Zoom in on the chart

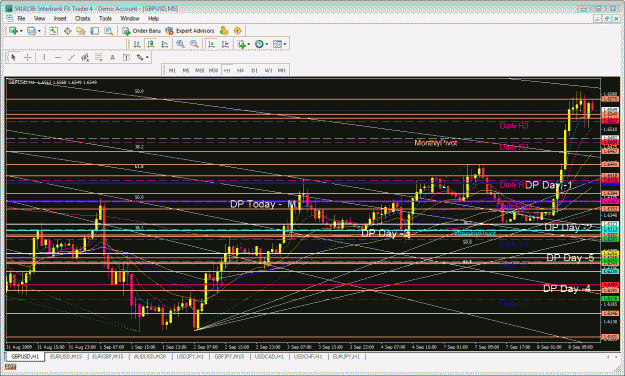(181, 44)
